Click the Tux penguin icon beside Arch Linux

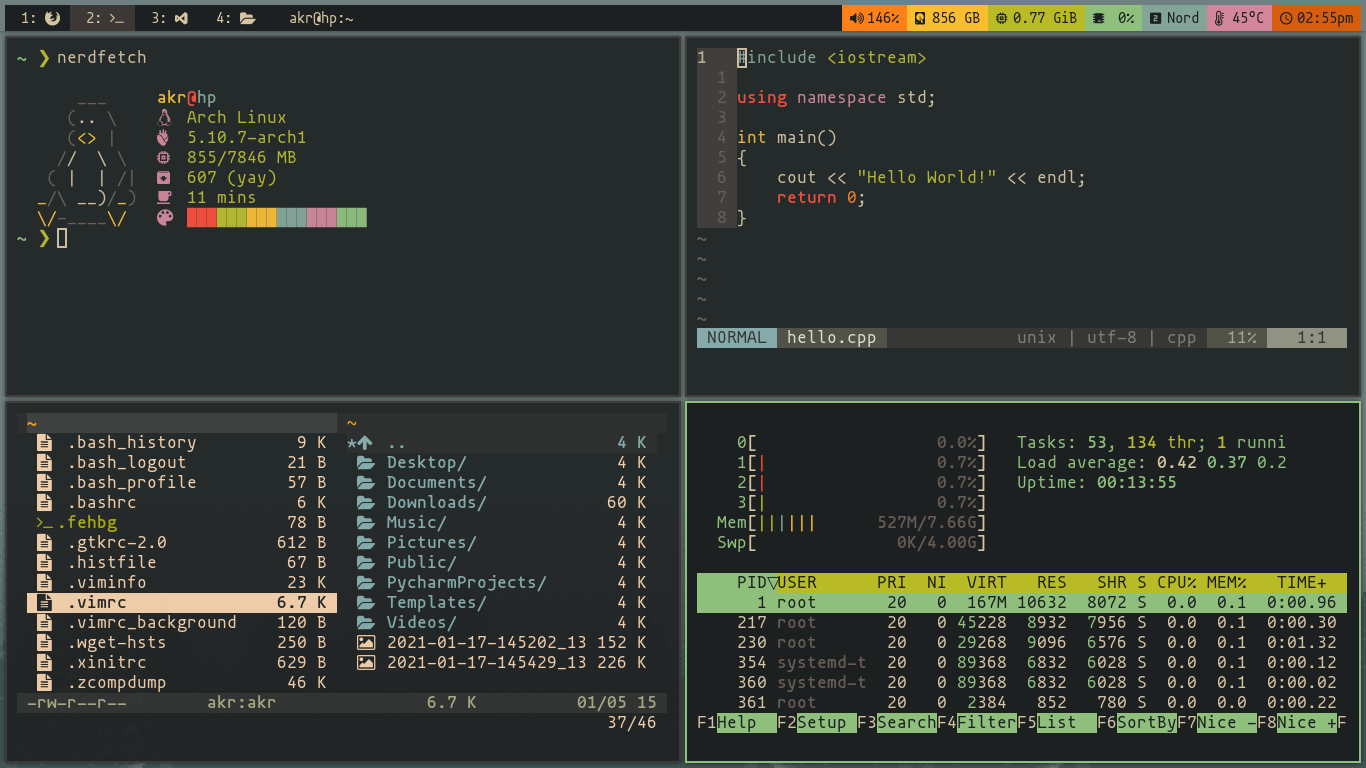tap(165, 117)
